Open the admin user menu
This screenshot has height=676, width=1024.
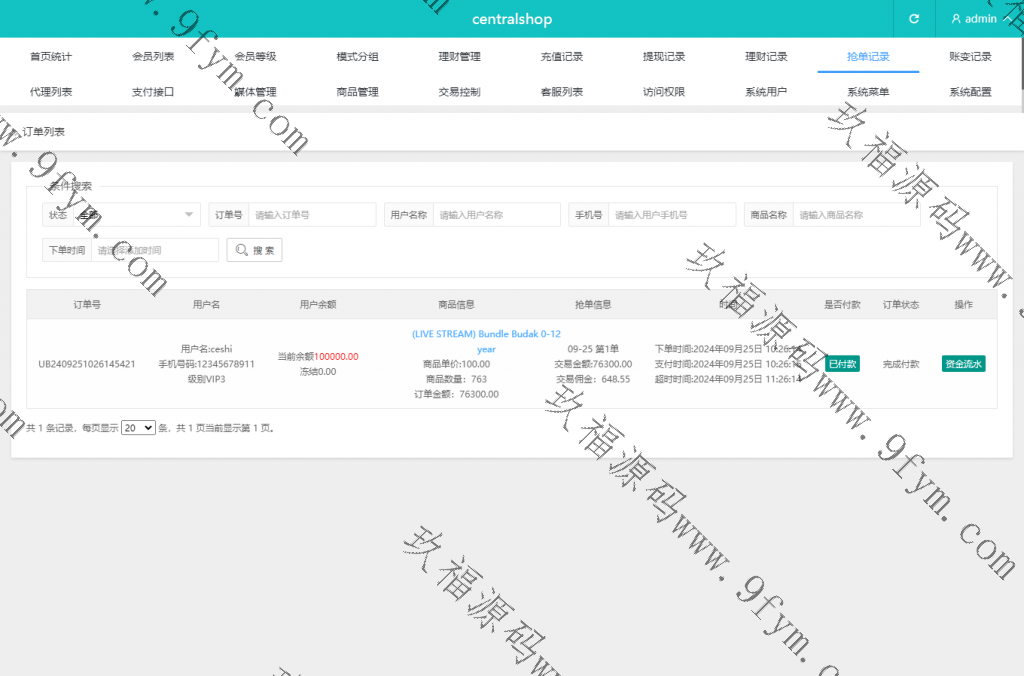click(x=979, y=19)
